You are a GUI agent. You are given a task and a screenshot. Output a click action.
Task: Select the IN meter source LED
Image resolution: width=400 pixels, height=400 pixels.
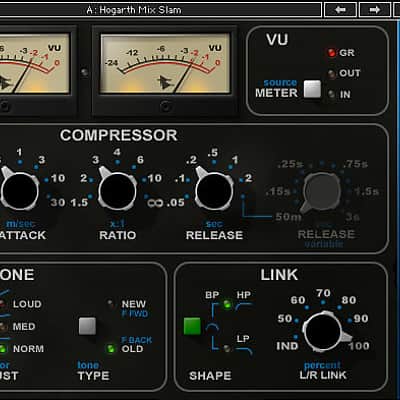click(331, 94)
